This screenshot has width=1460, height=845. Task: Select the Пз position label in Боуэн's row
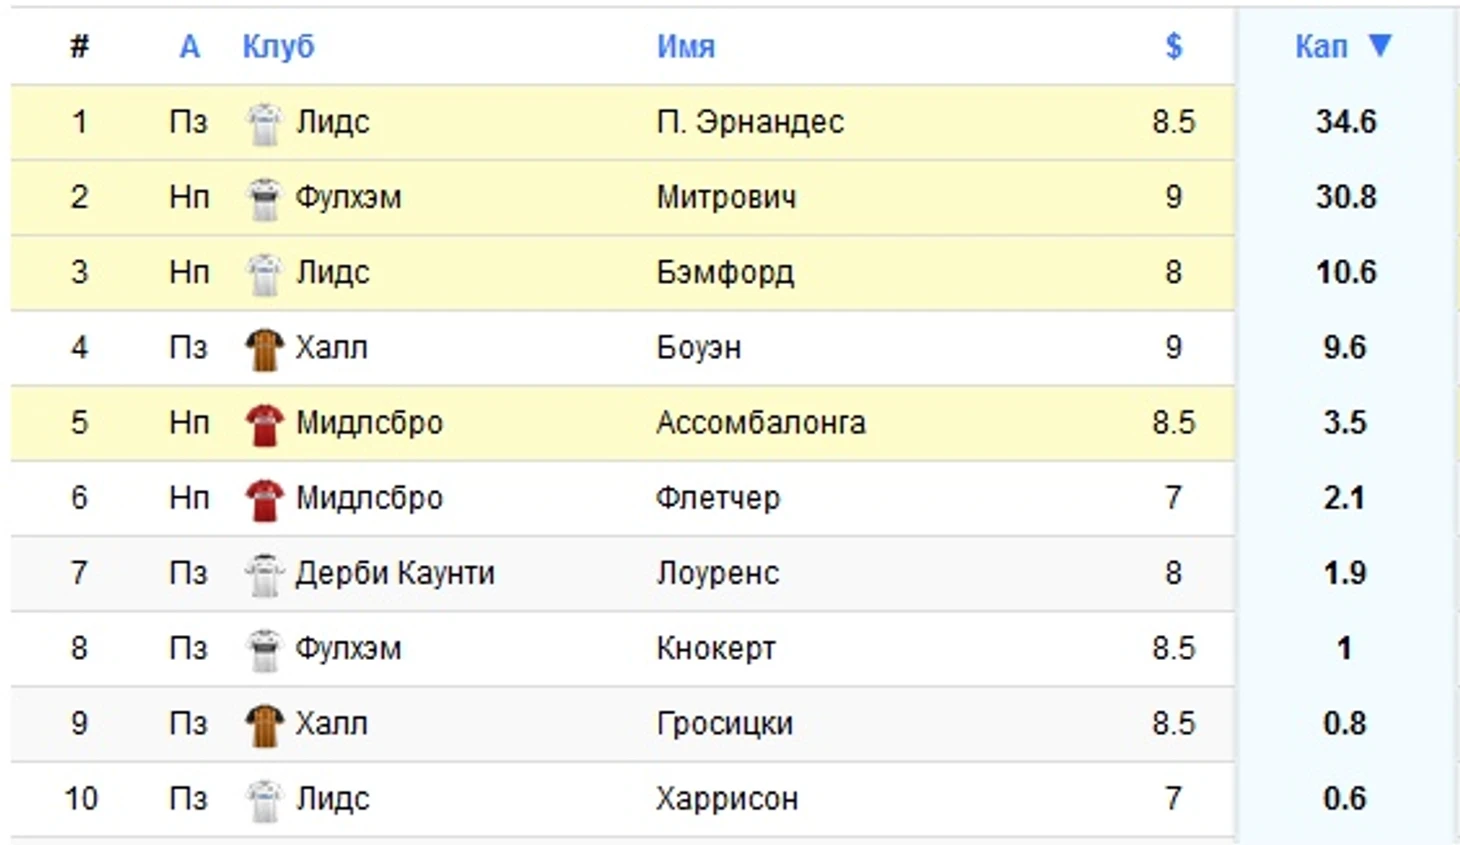coord(190,347)
